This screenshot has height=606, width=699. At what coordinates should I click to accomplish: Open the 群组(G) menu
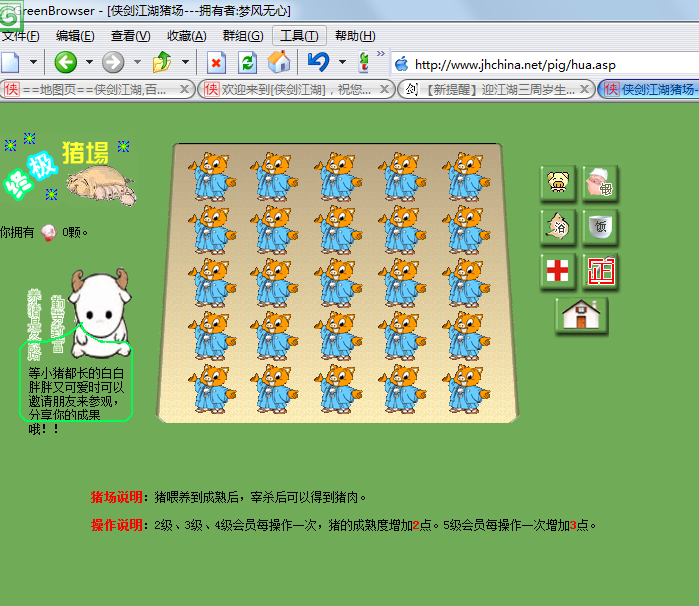tap(243, 36)
